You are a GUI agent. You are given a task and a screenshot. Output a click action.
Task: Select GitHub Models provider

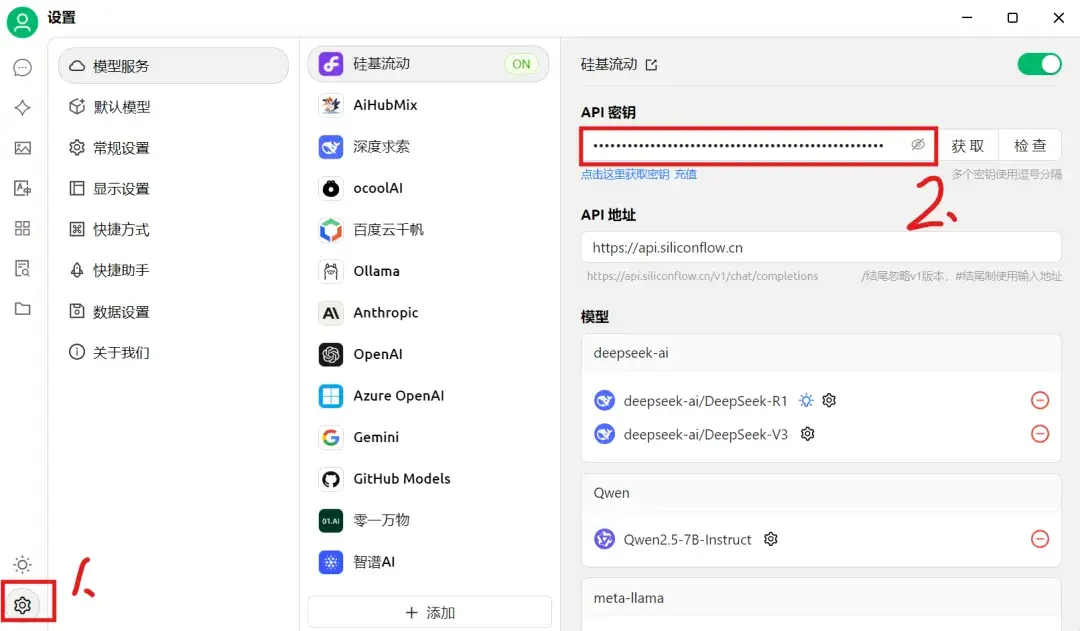coord(428,479)
